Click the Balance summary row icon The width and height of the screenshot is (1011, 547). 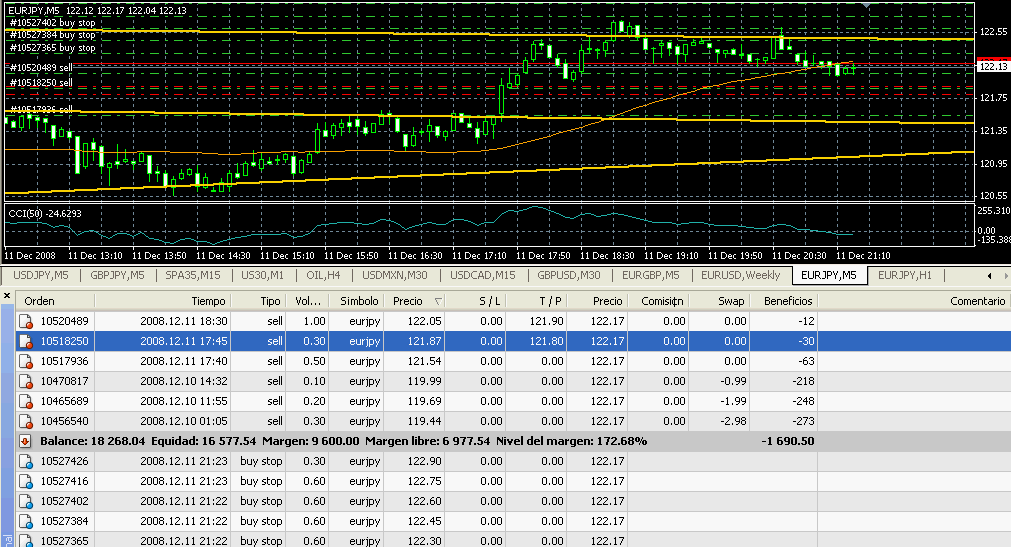pos(27,441)
